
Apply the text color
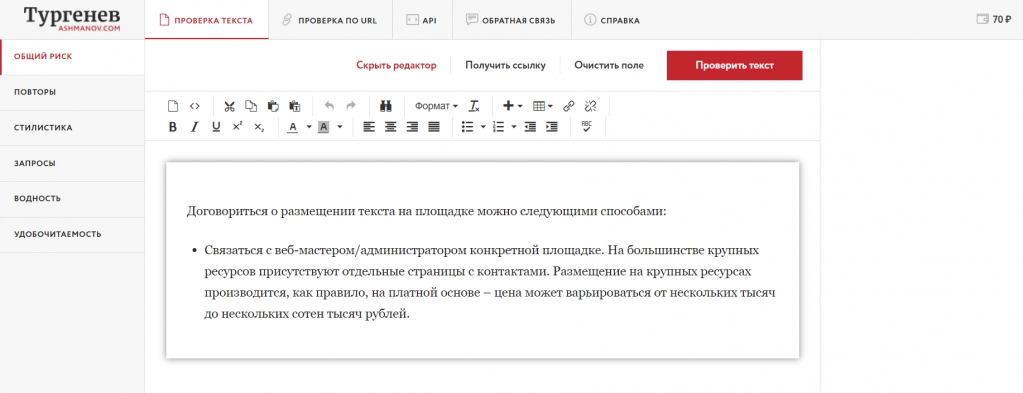[x=292, y=127]
